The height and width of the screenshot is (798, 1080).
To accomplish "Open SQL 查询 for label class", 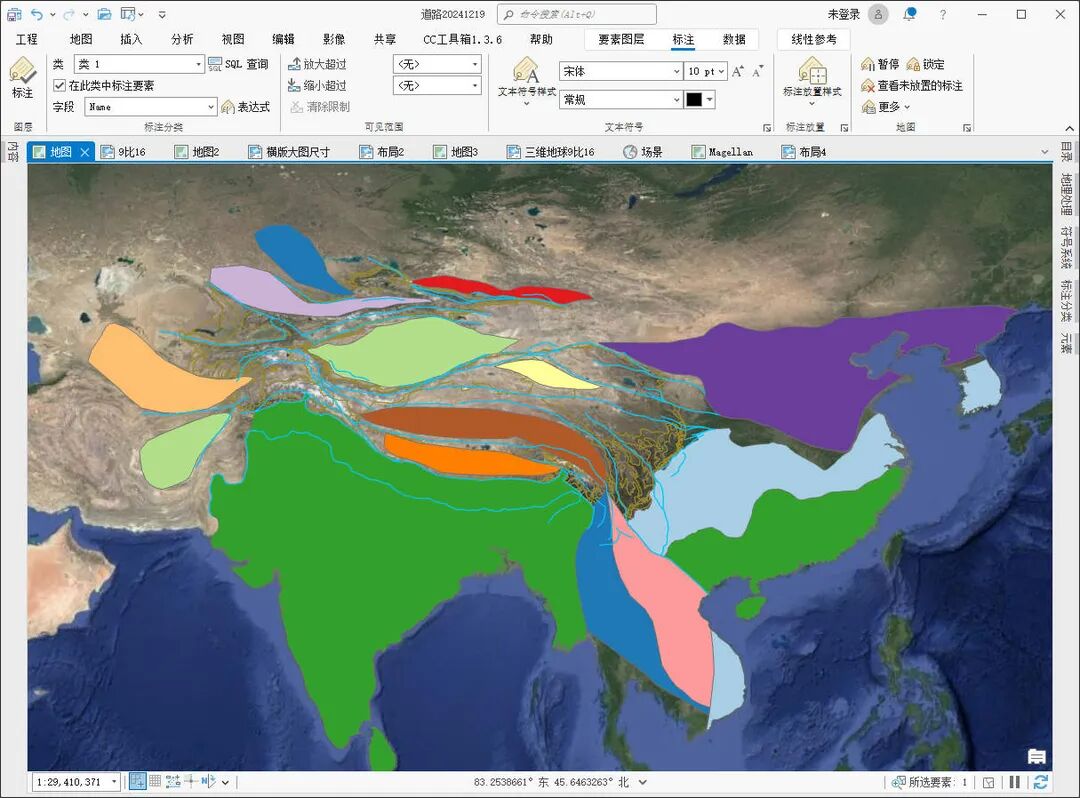I will pyautogui.click(x=238, y=64).
